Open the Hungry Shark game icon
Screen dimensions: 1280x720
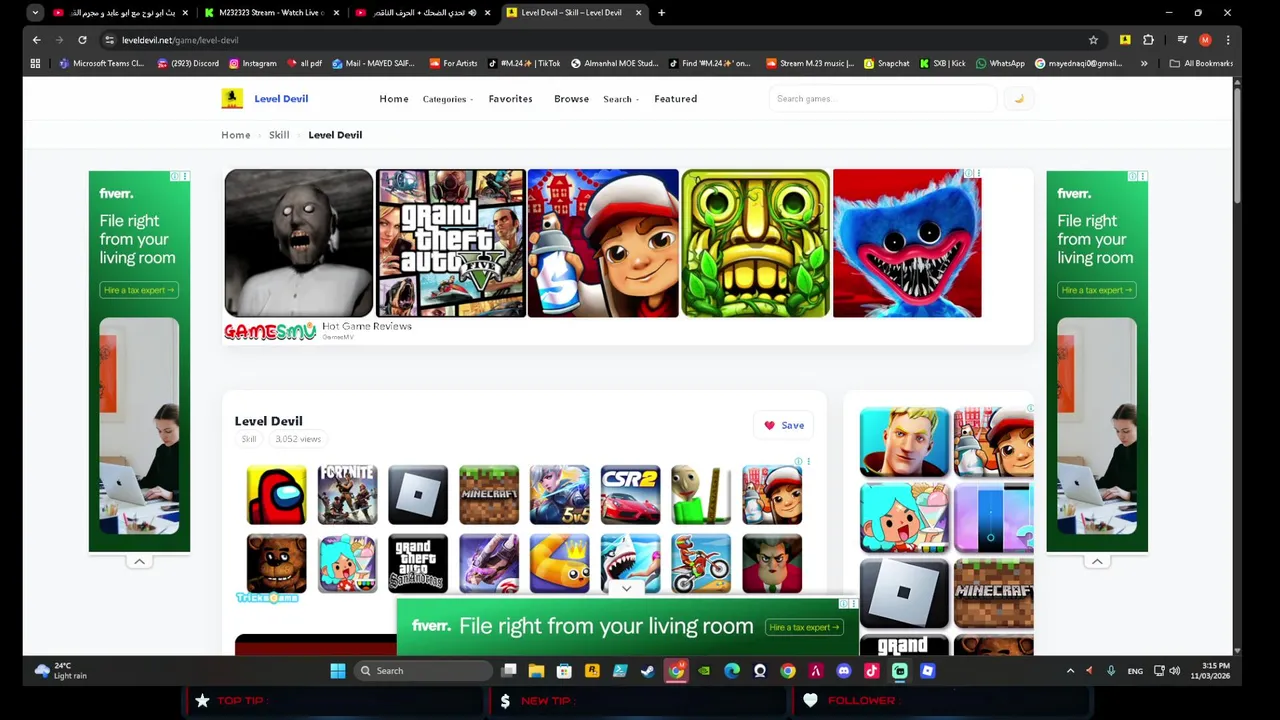(x=630, y=563)
